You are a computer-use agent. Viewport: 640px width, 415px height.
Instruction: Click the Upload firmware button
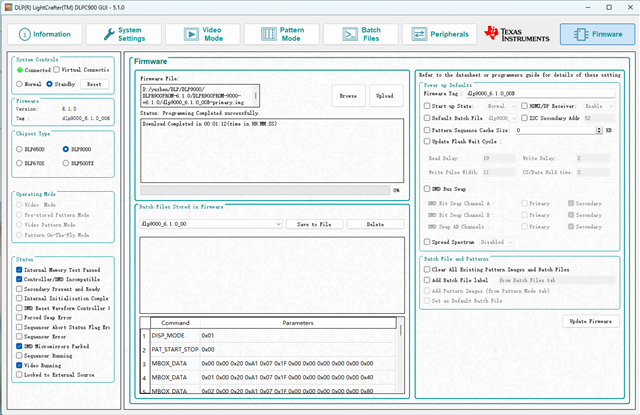tap(385, 96)
